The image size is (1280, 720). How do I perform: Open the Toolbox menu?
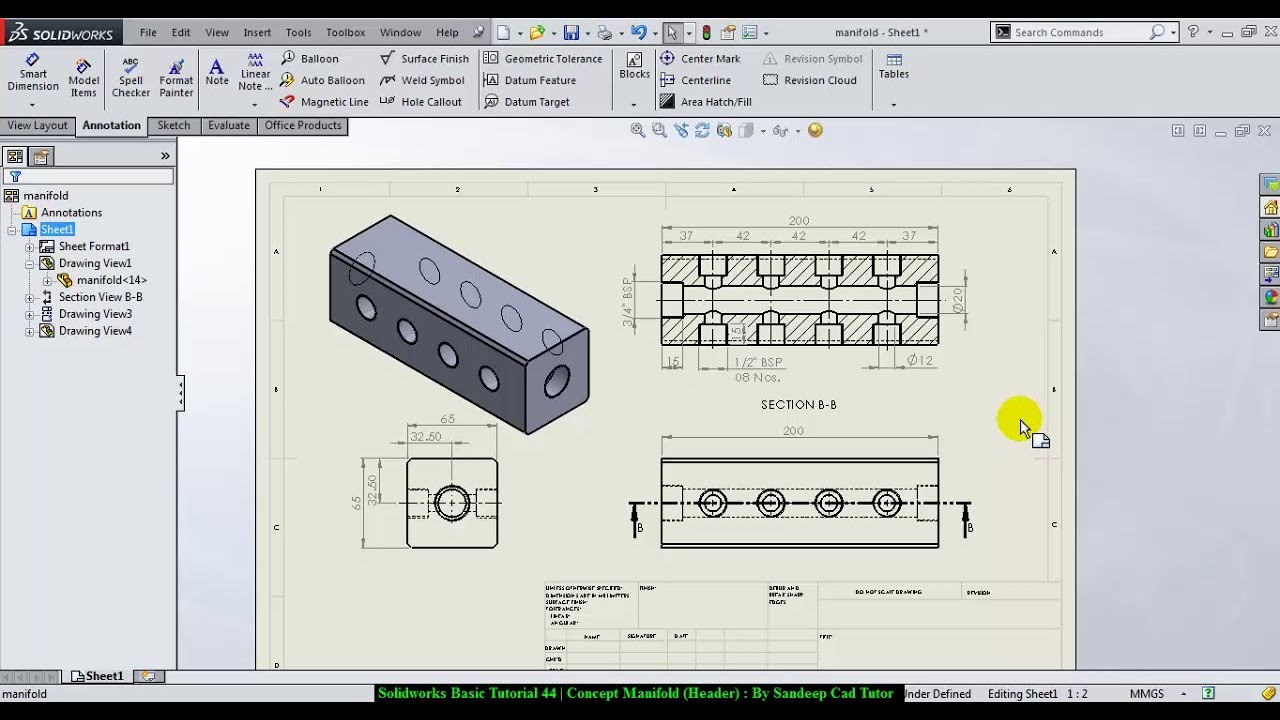pyautogui.click(x=346, y=33)
